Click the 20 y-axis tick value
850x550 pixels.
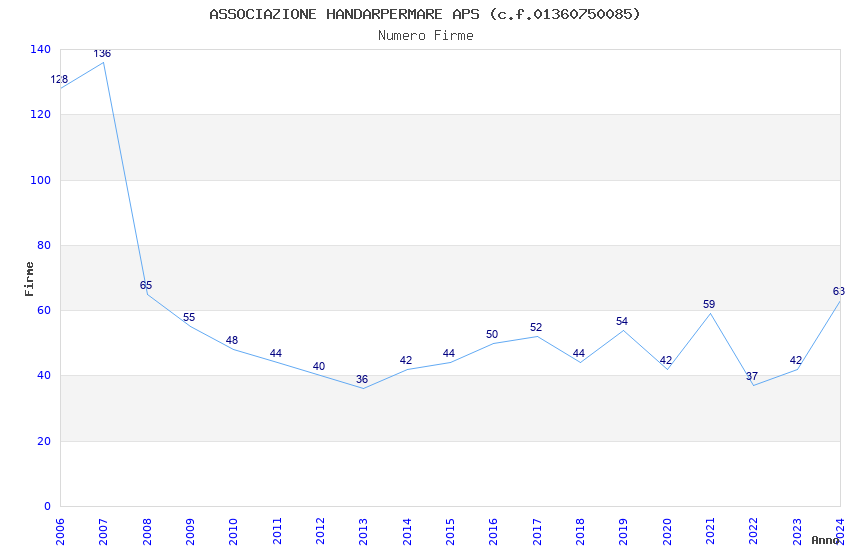point(44,441)
